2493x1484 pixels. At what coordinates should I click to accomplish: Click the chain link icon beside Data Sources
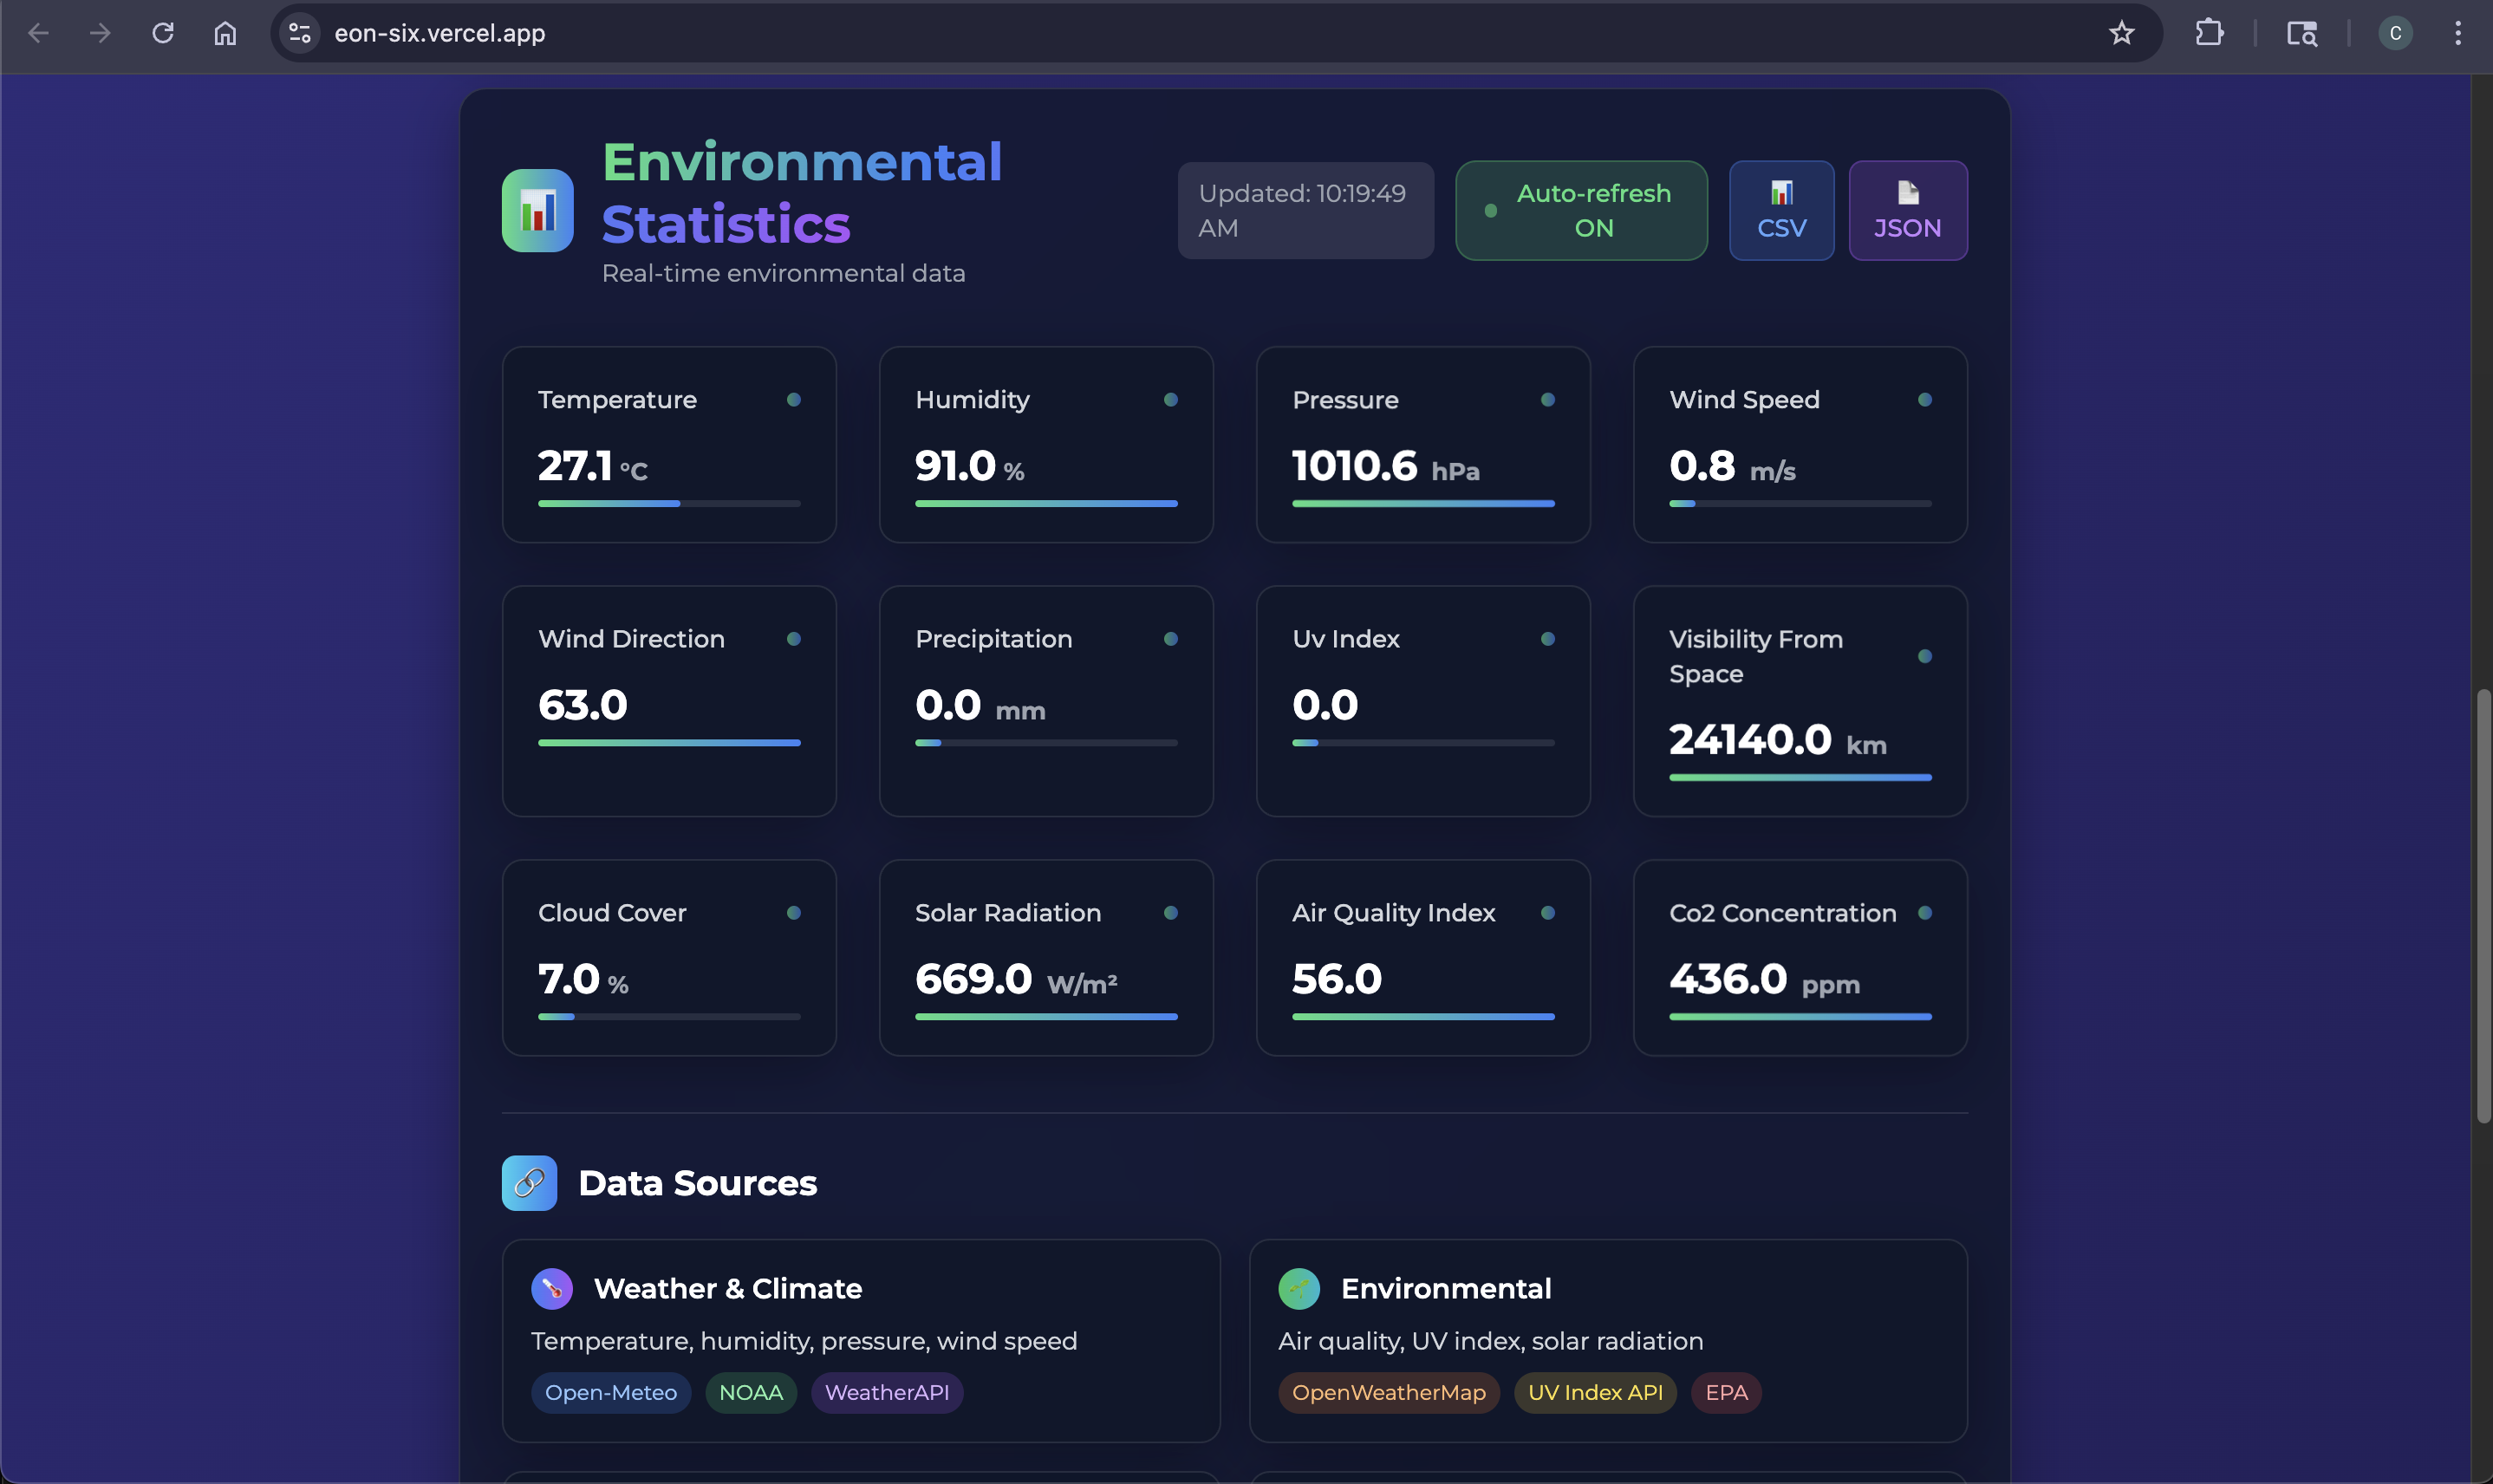pos(529,1183)
